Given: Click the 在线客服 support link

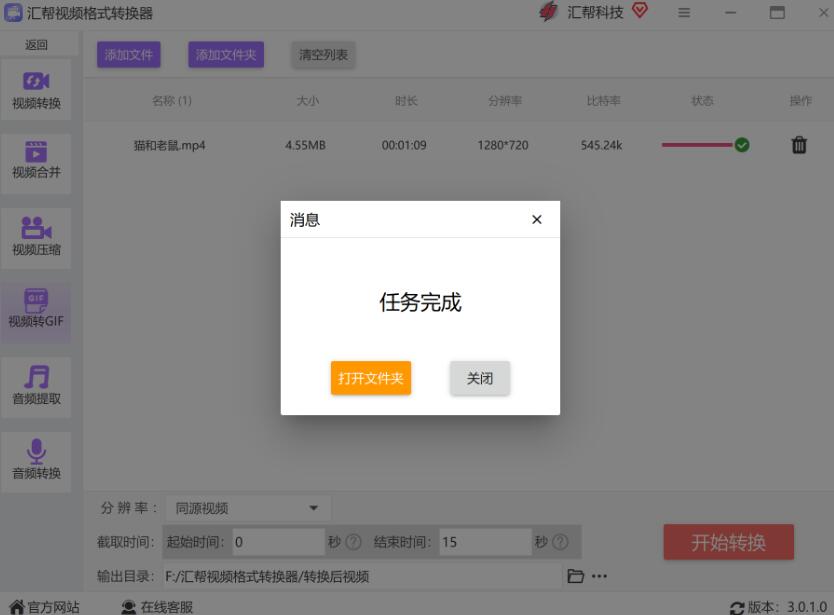Looking at the screenshot, I should [157, 606].
